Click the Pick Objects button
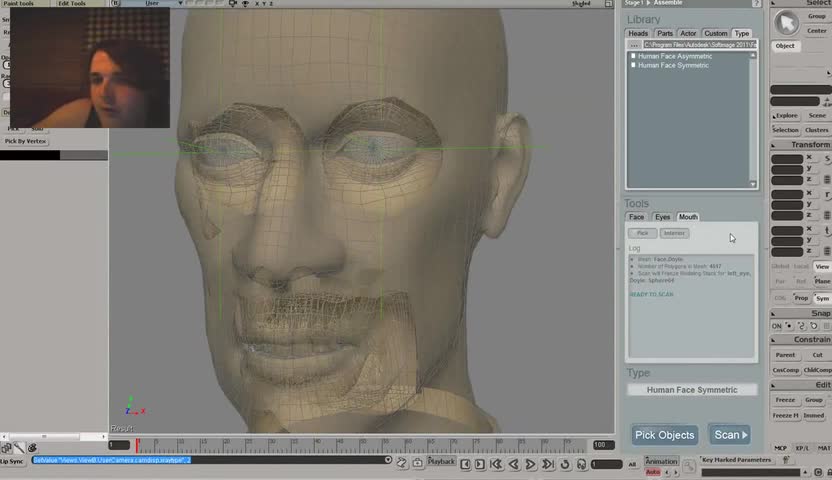Screen dimensions: 832x480 (x=664, y=435)
